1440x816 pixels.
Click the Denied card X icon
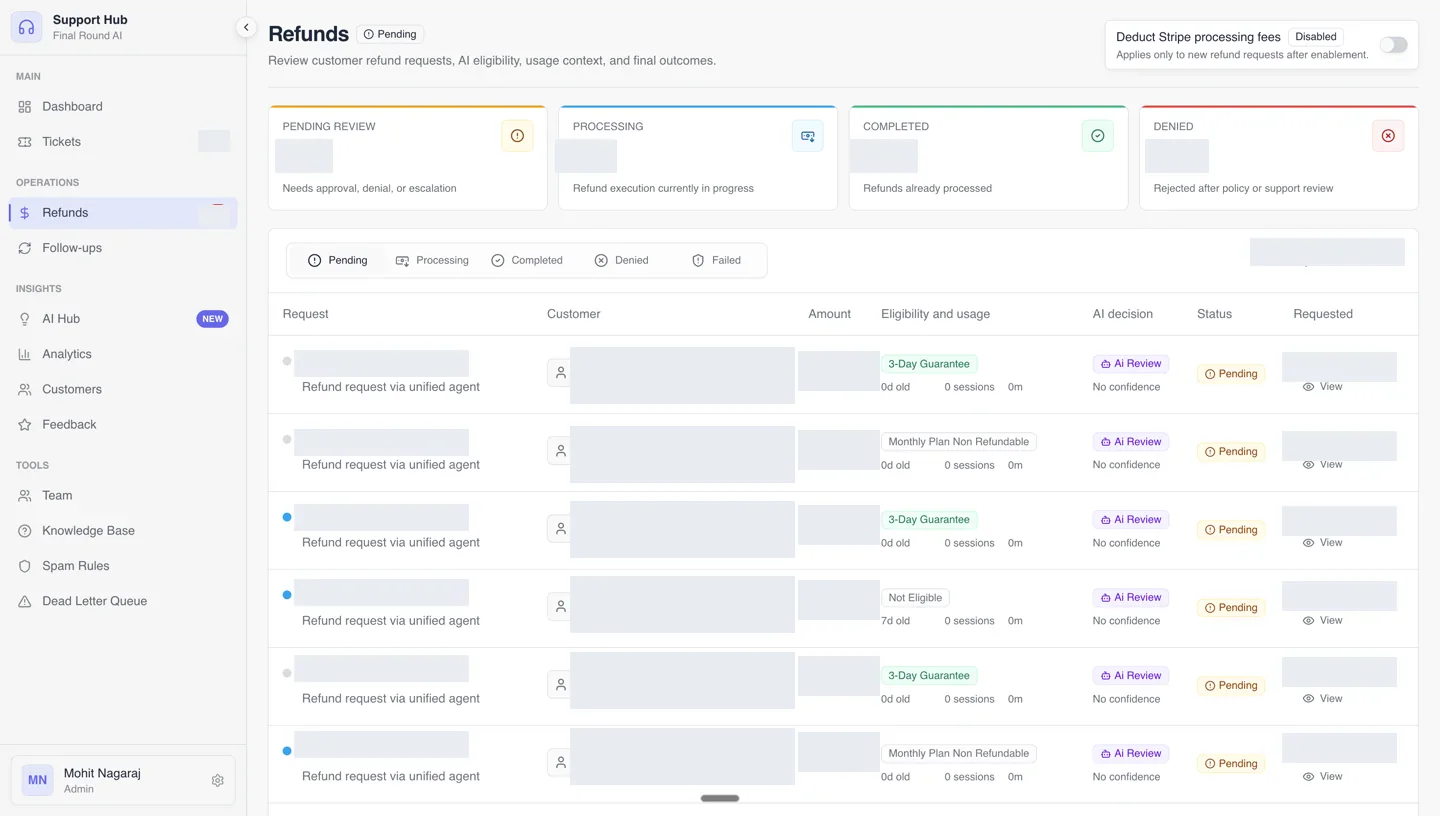click(1388, 136)
